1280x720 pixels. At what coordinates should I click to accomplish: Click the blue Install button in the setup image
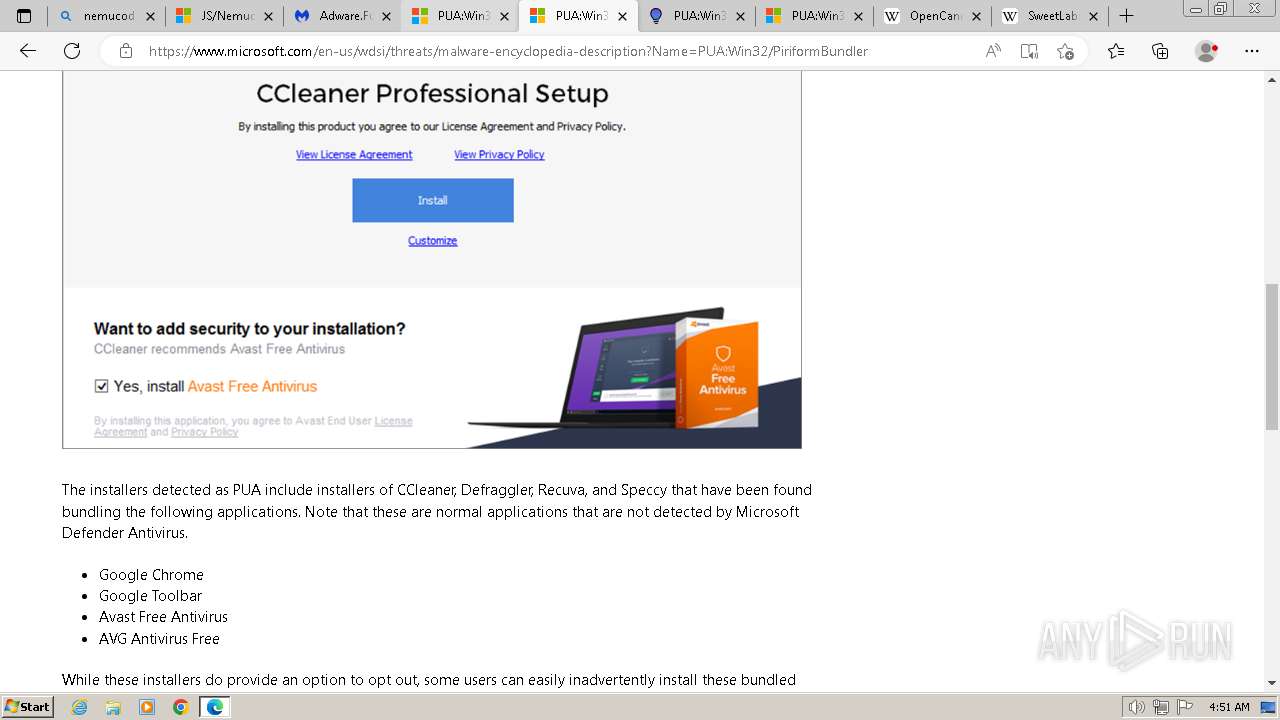[x=432, y=200]
